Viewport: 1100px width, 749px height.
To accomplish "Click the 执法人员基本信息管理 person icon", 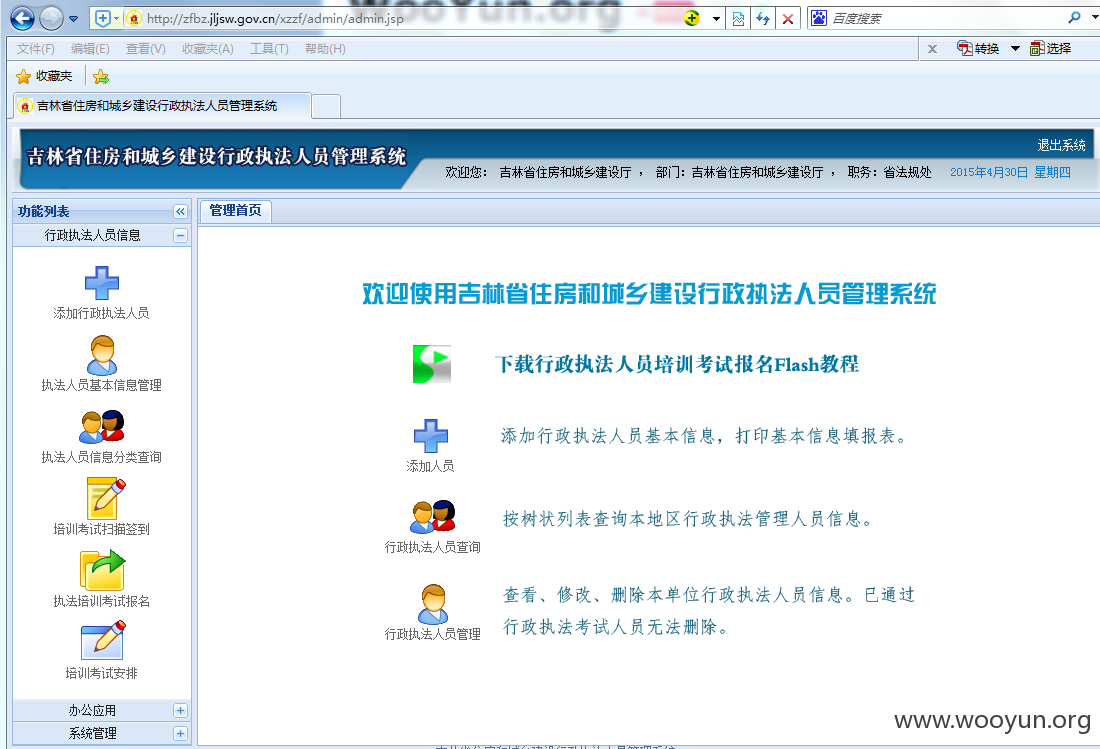I will coord(102,355).
